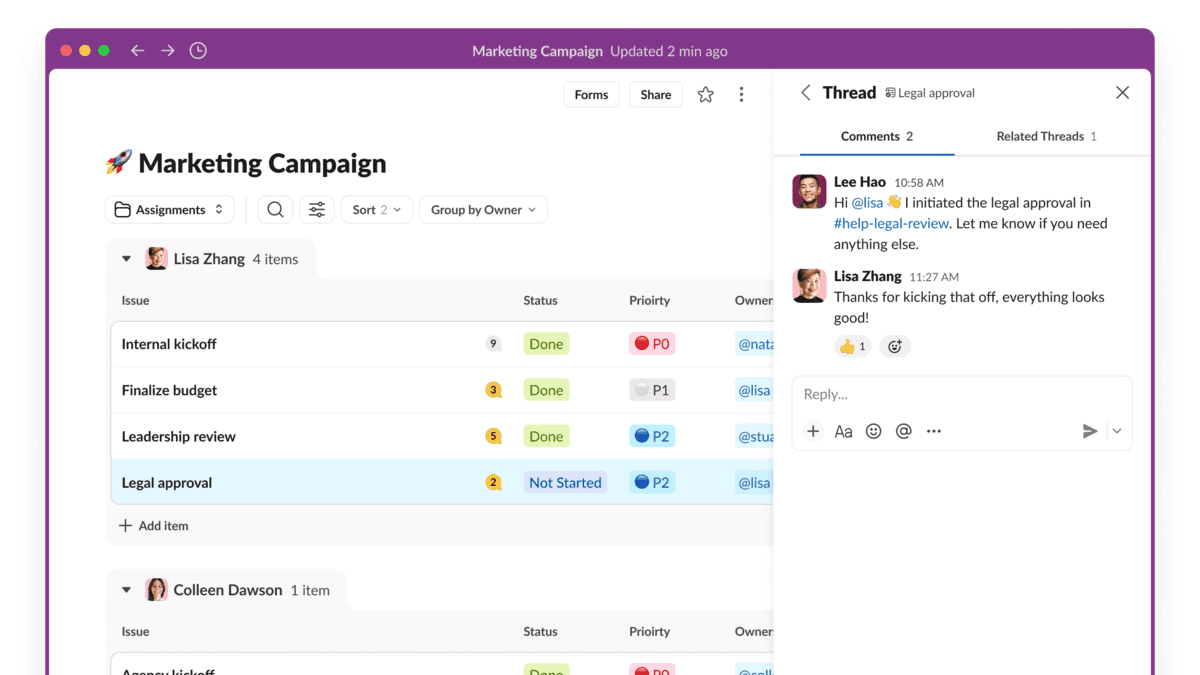1200x675 pixels.
Task: Toggle Aa text formatting in reply box
Action: point(843,431)
